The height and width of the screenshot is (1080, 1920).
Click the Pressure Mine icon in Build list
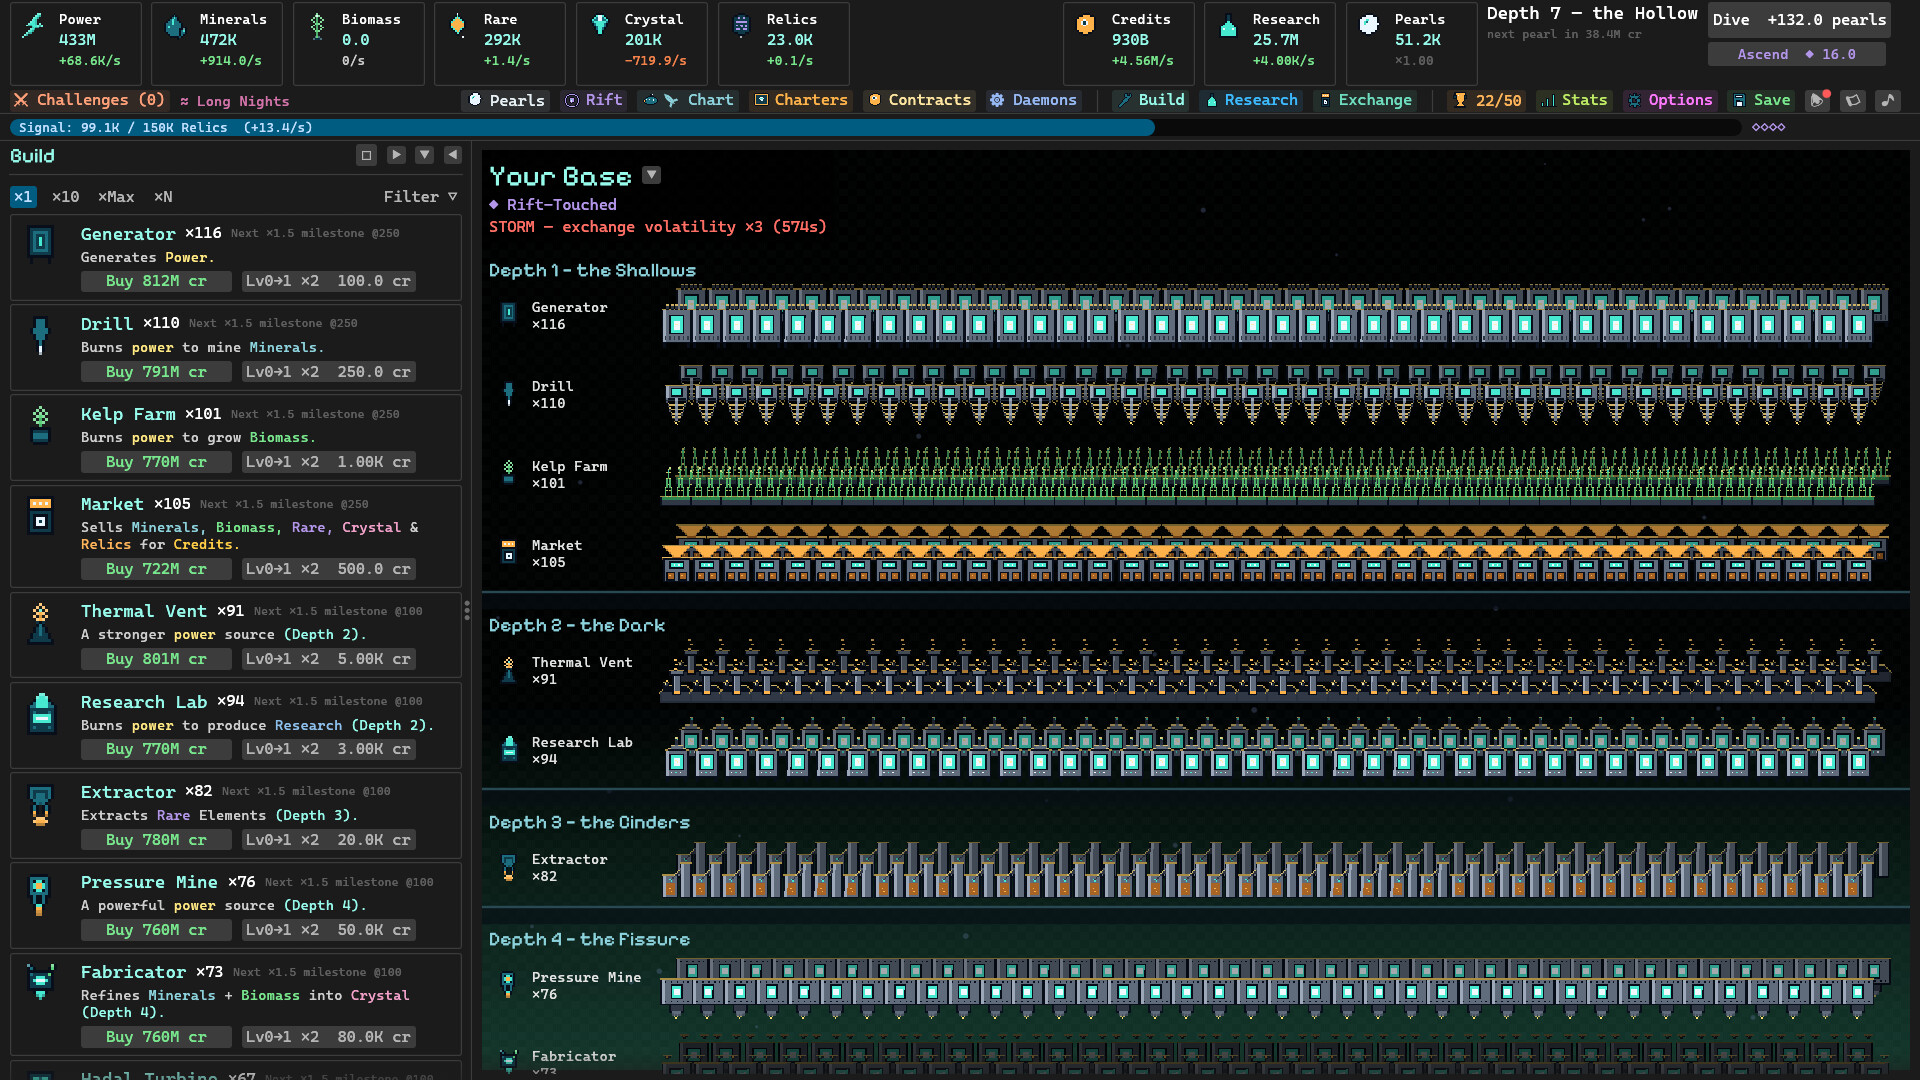point(40,894)
